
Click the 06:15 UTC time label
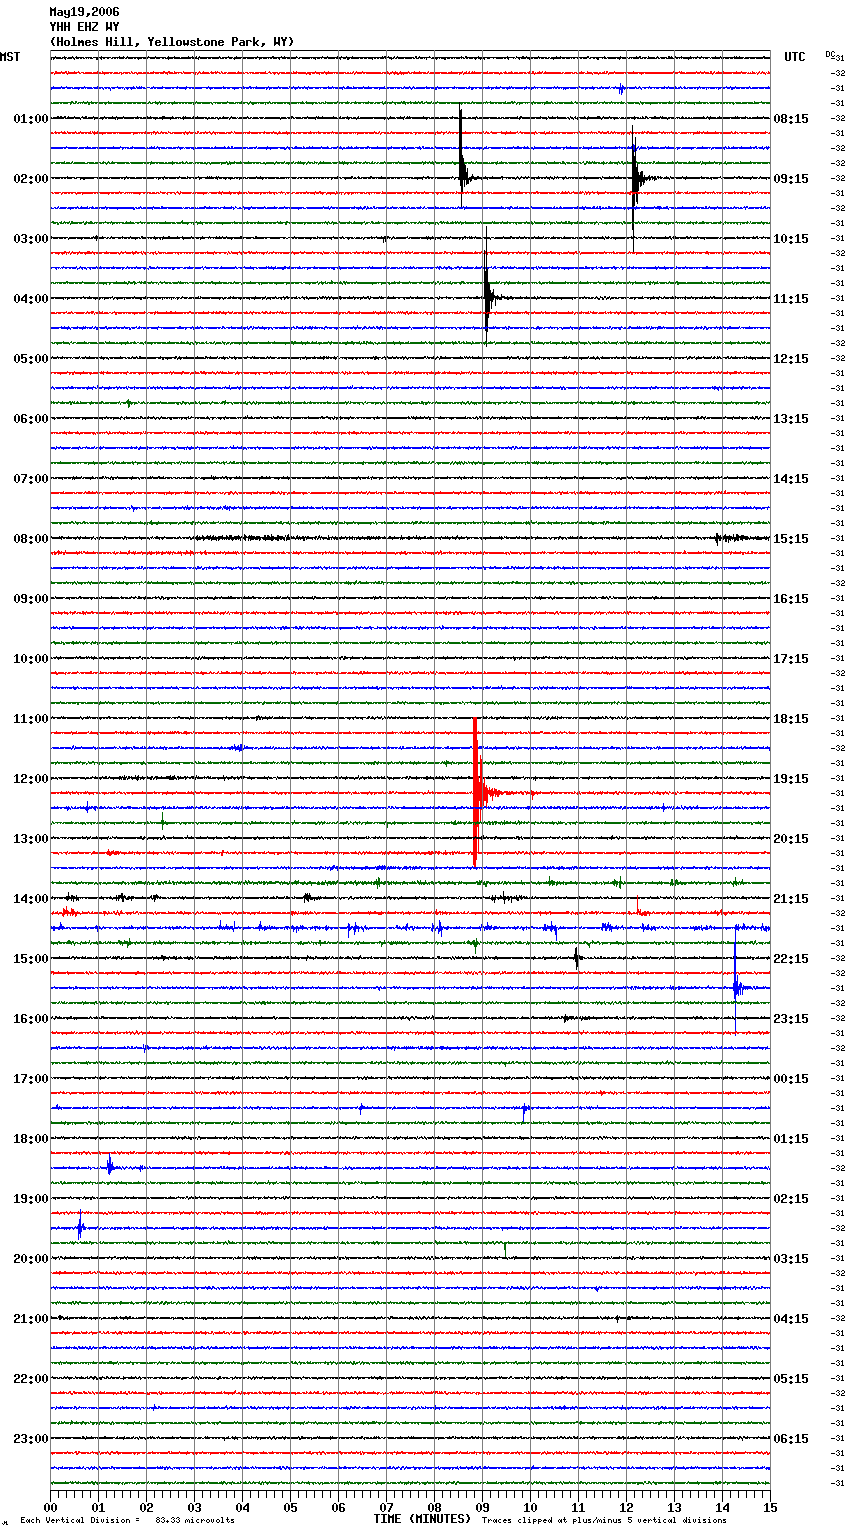[791, 1439]
